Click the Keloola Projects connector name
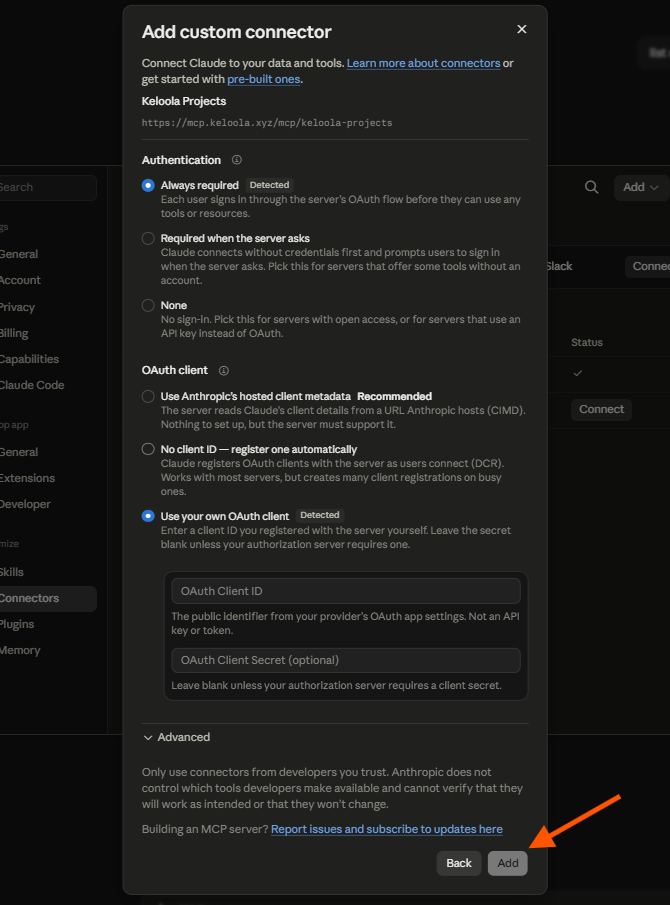The height and width of the screenshot is (905, 670). pyautogui.click(x=184, y=101)
